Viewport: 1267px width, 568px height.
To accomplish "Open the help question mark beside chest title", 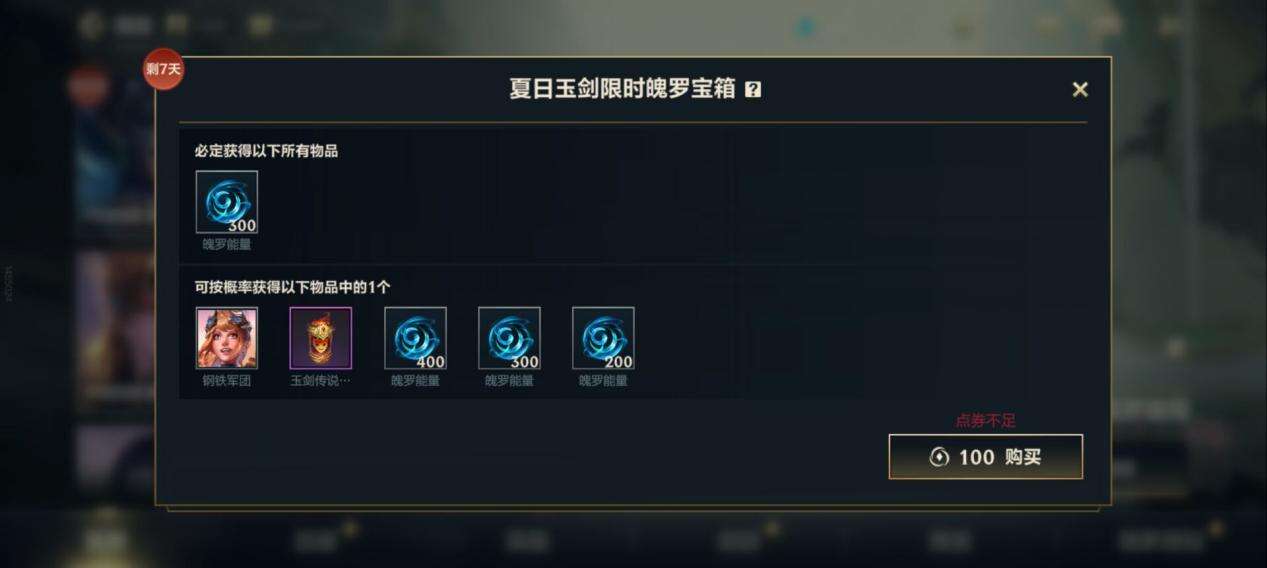I will pyautogui.click(x=753, y=89).
